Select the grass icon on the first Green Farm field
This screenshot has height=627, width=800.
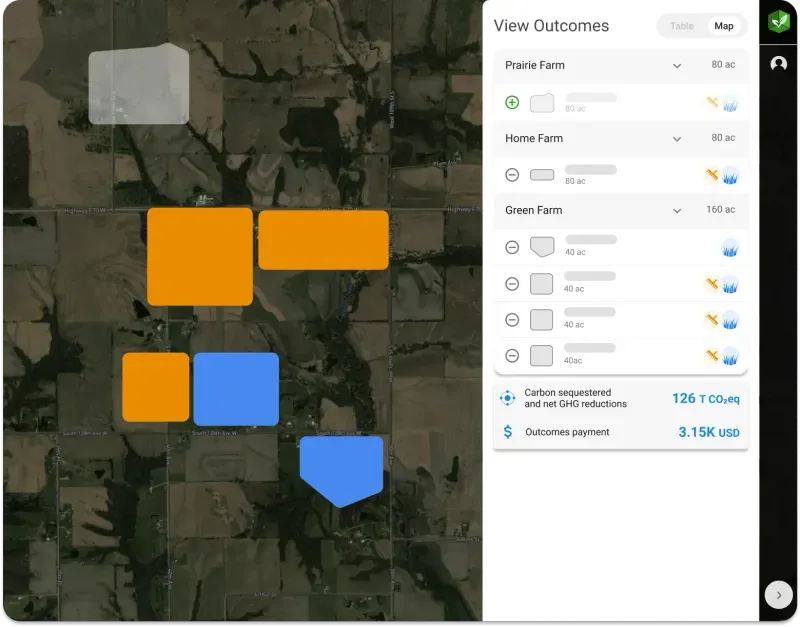point(731,247)
